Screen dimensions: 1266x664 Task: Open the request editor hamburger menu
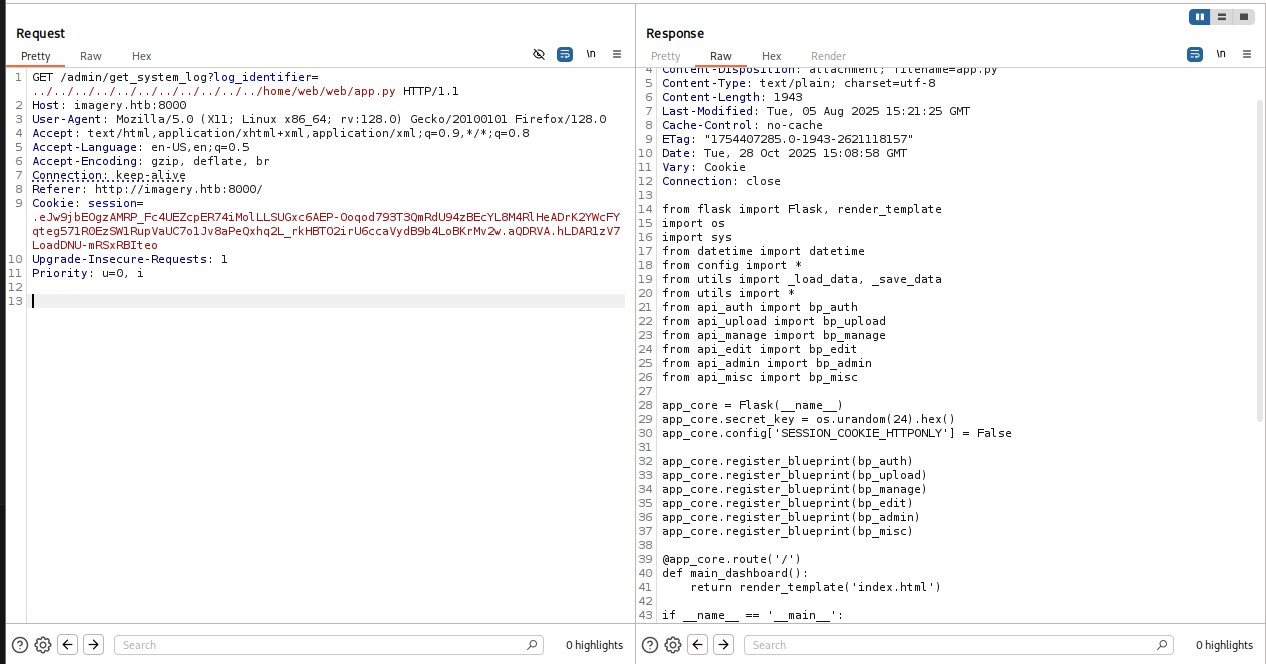click(x=617, y=54)
